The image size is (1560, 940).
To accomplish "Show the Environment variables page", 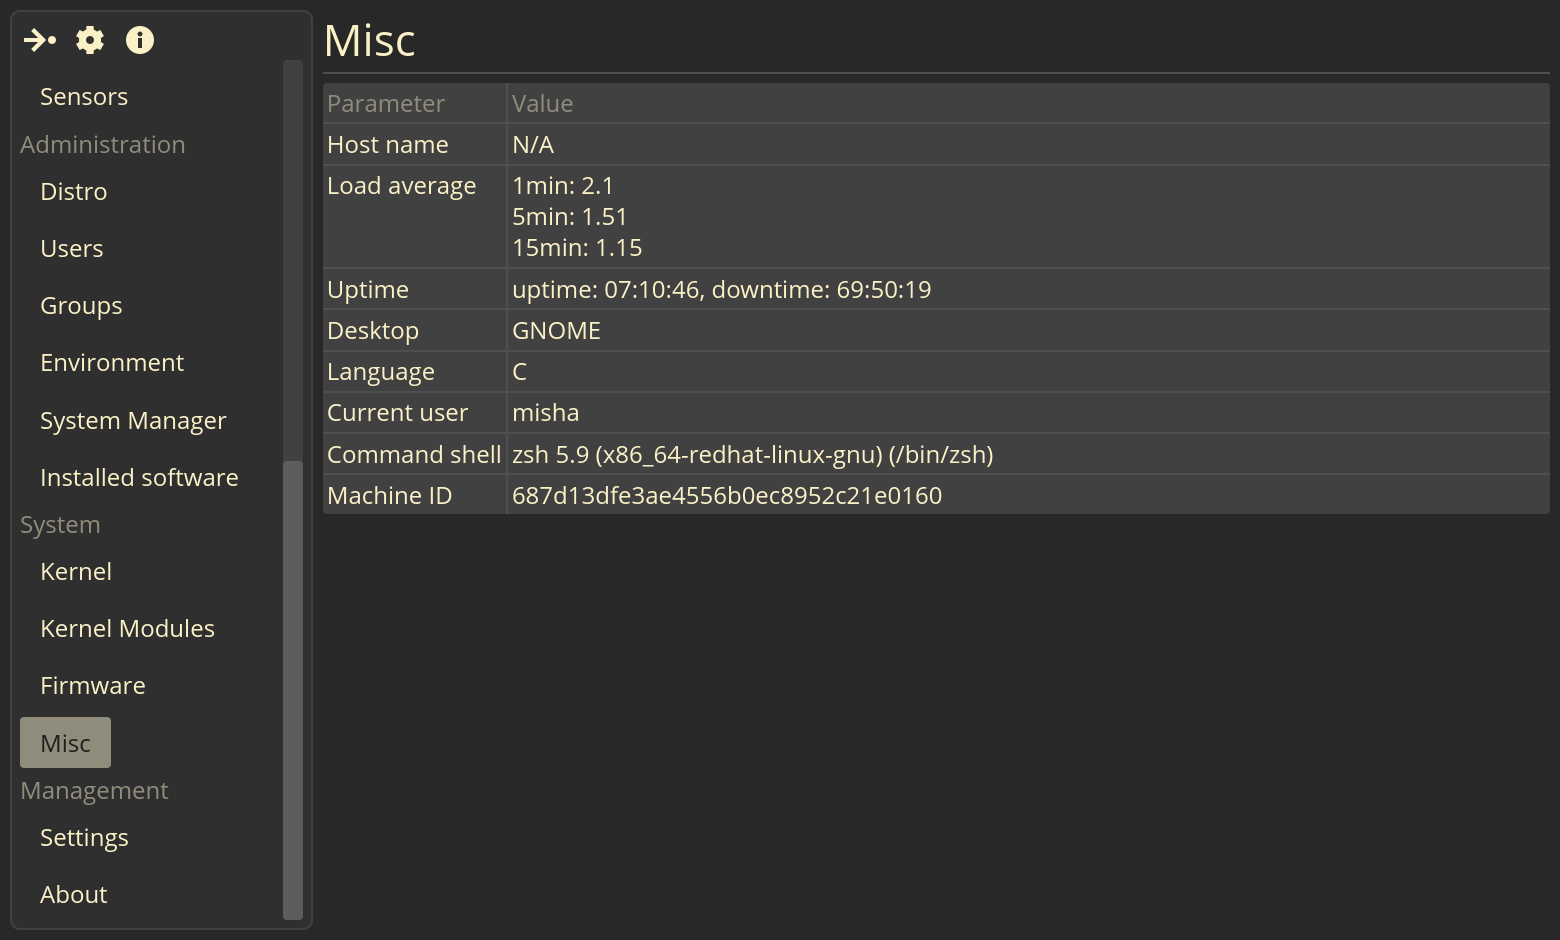I will 112,363.
